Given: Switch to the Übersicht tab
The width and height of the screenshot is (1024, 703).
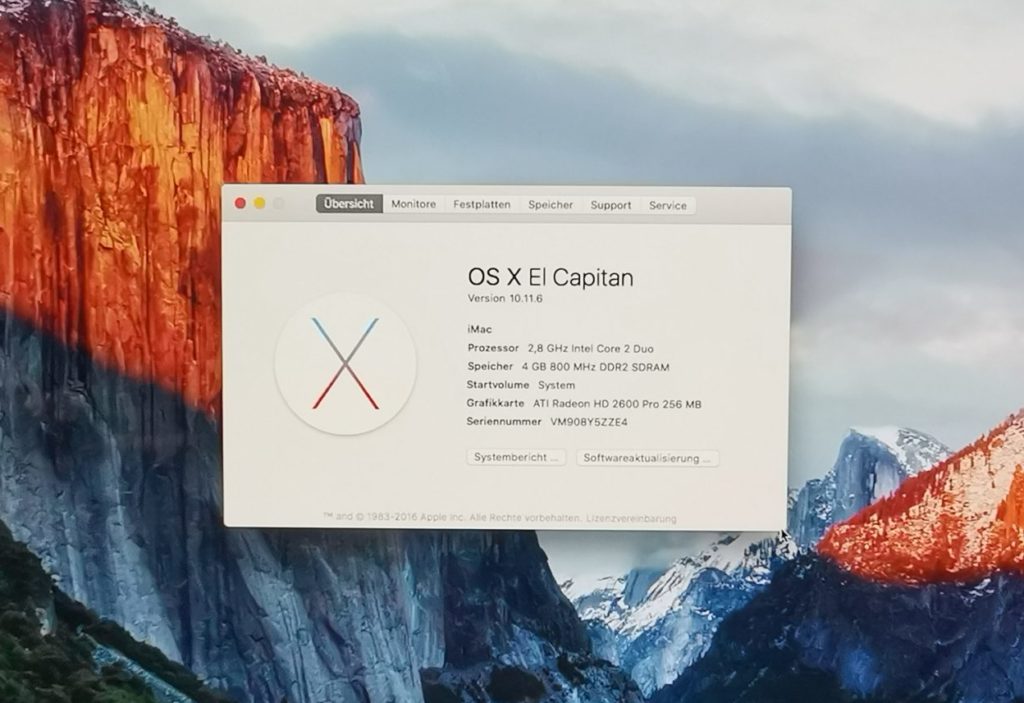Looking at the screenshot, I should pyautogui.click(x=349, y=204).
